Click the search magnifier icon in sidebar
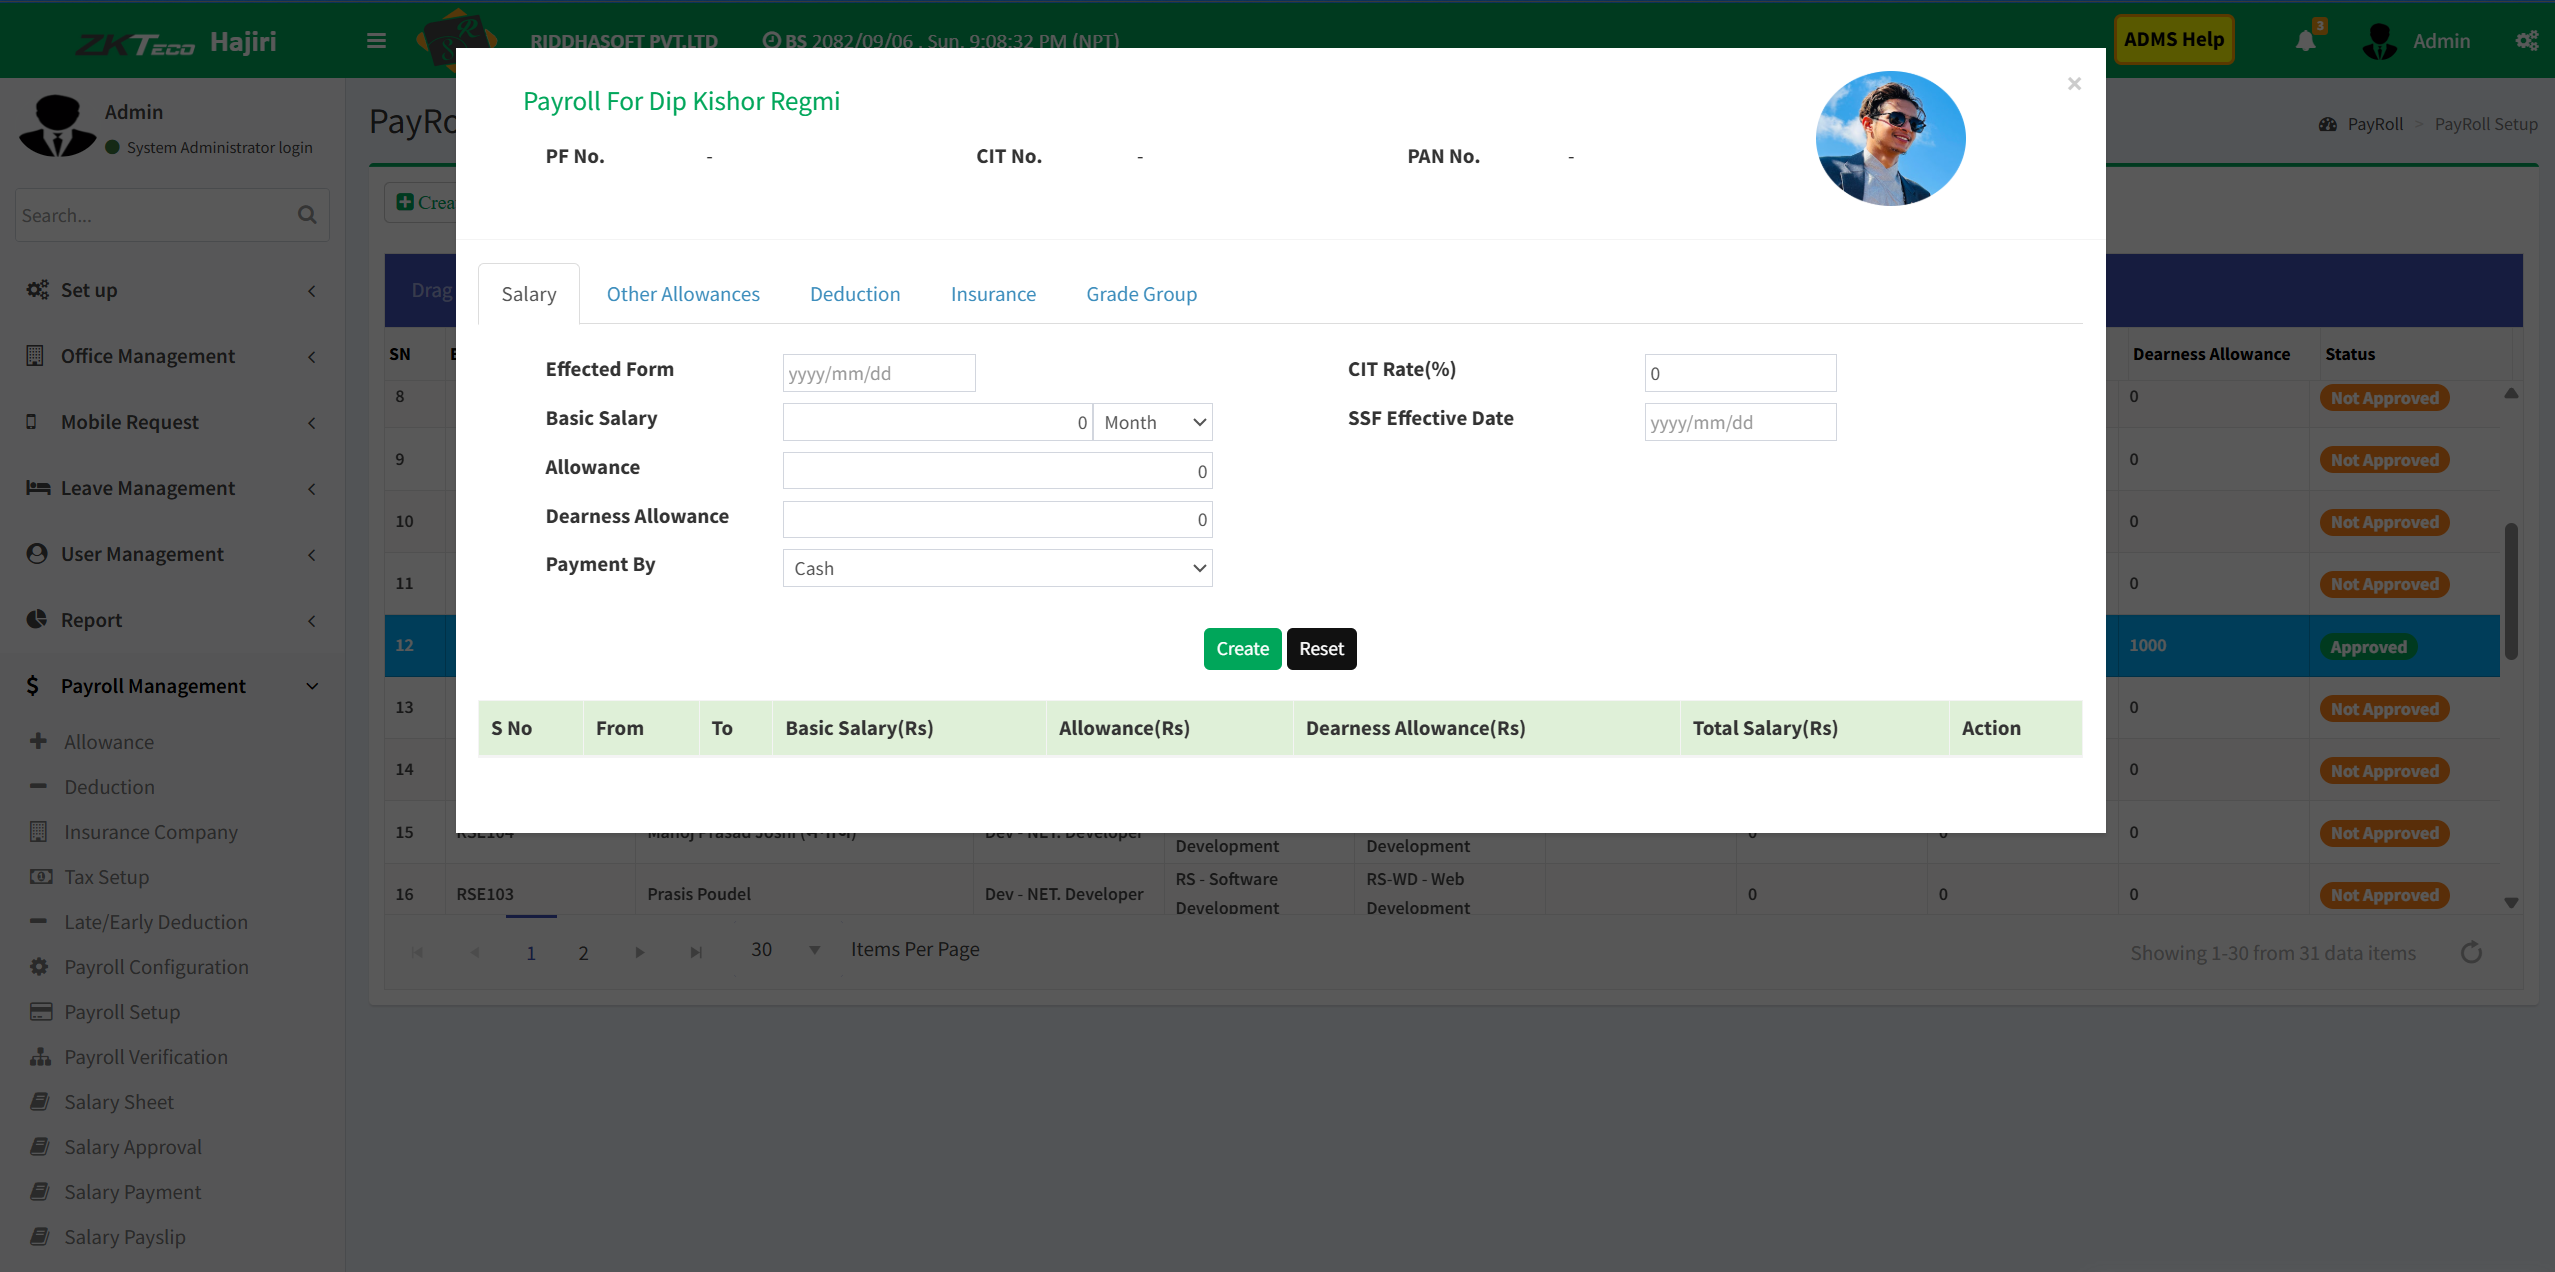The image size is (2555, 1272). (307, 215)
